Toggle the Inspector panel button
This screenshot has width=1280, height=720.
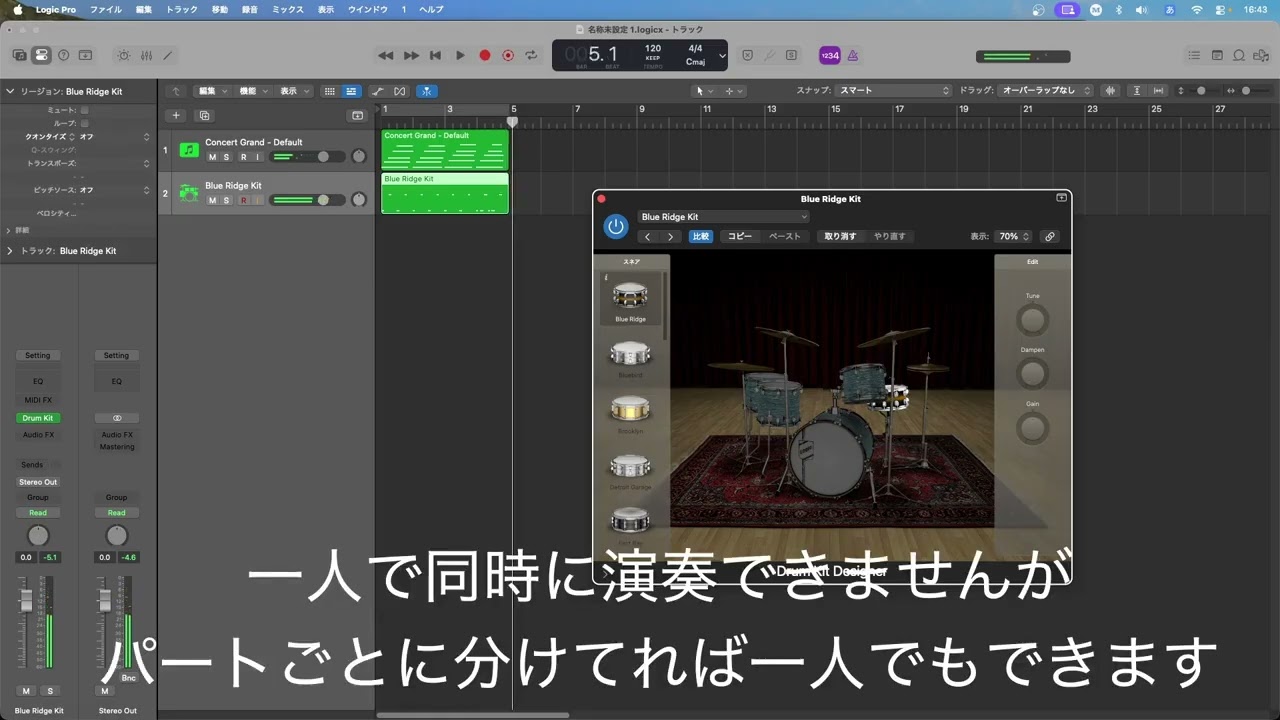(x=41, y=56)
